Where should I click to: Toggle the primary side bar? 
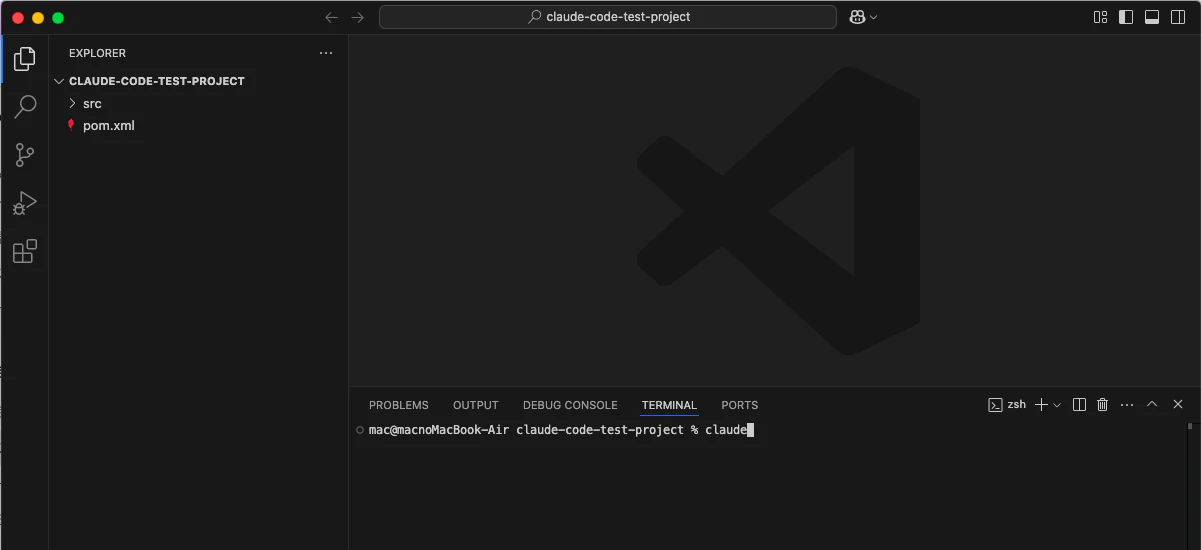point(1126,17)
